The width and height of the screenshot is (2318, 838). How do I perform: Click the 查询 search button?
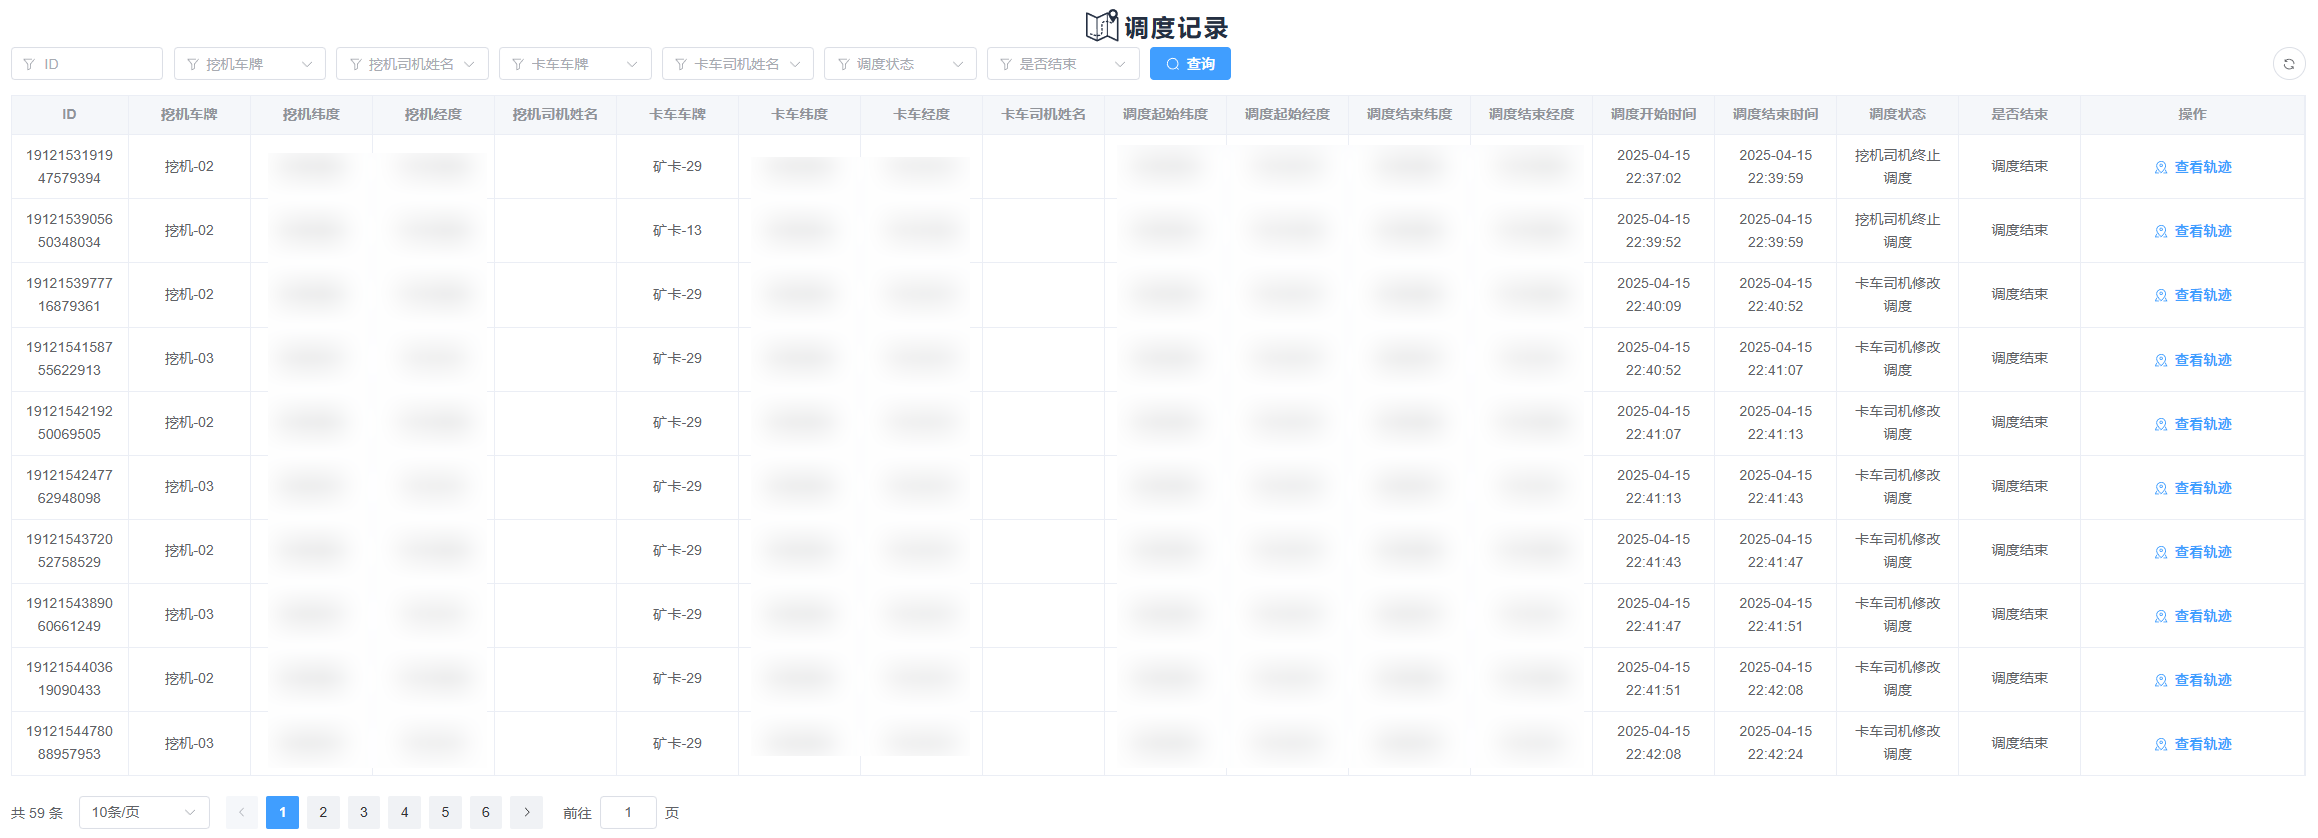click(1189, 64)
